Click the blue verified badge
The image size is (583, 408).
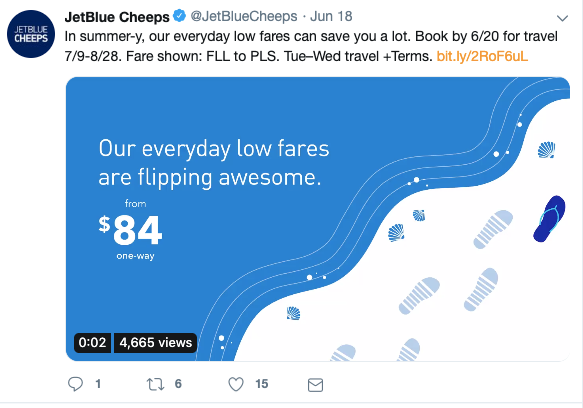pyautogui.click(x=180, y=16)
